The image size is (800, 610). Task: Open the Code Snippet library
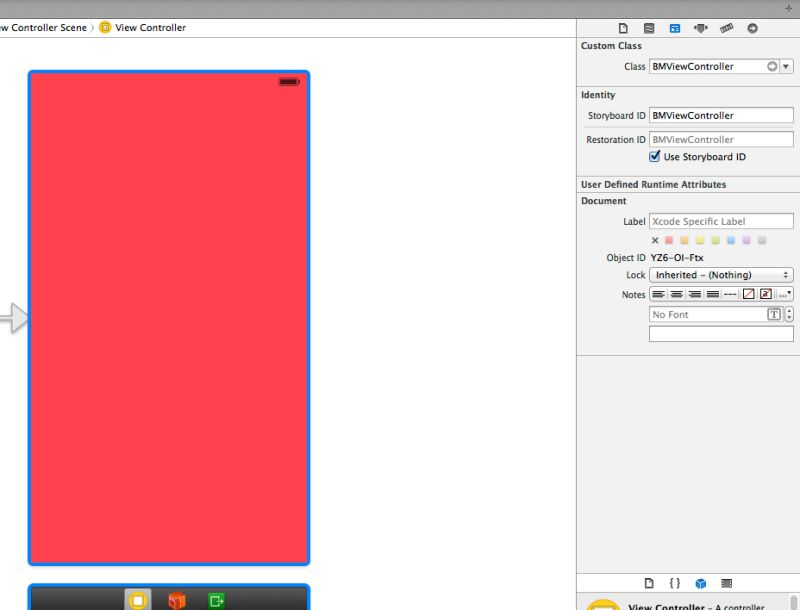(675, 583)
